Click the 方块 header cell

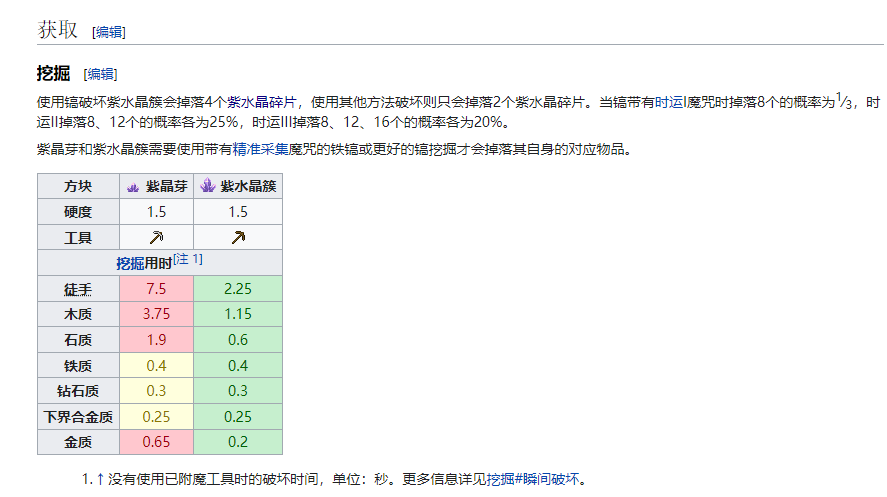78,187
